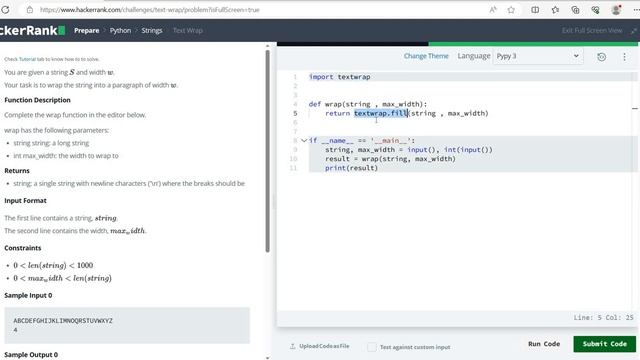Open the Tutorial link in description
The width and height of the screenshot is (640, 360).
point(27,59)
